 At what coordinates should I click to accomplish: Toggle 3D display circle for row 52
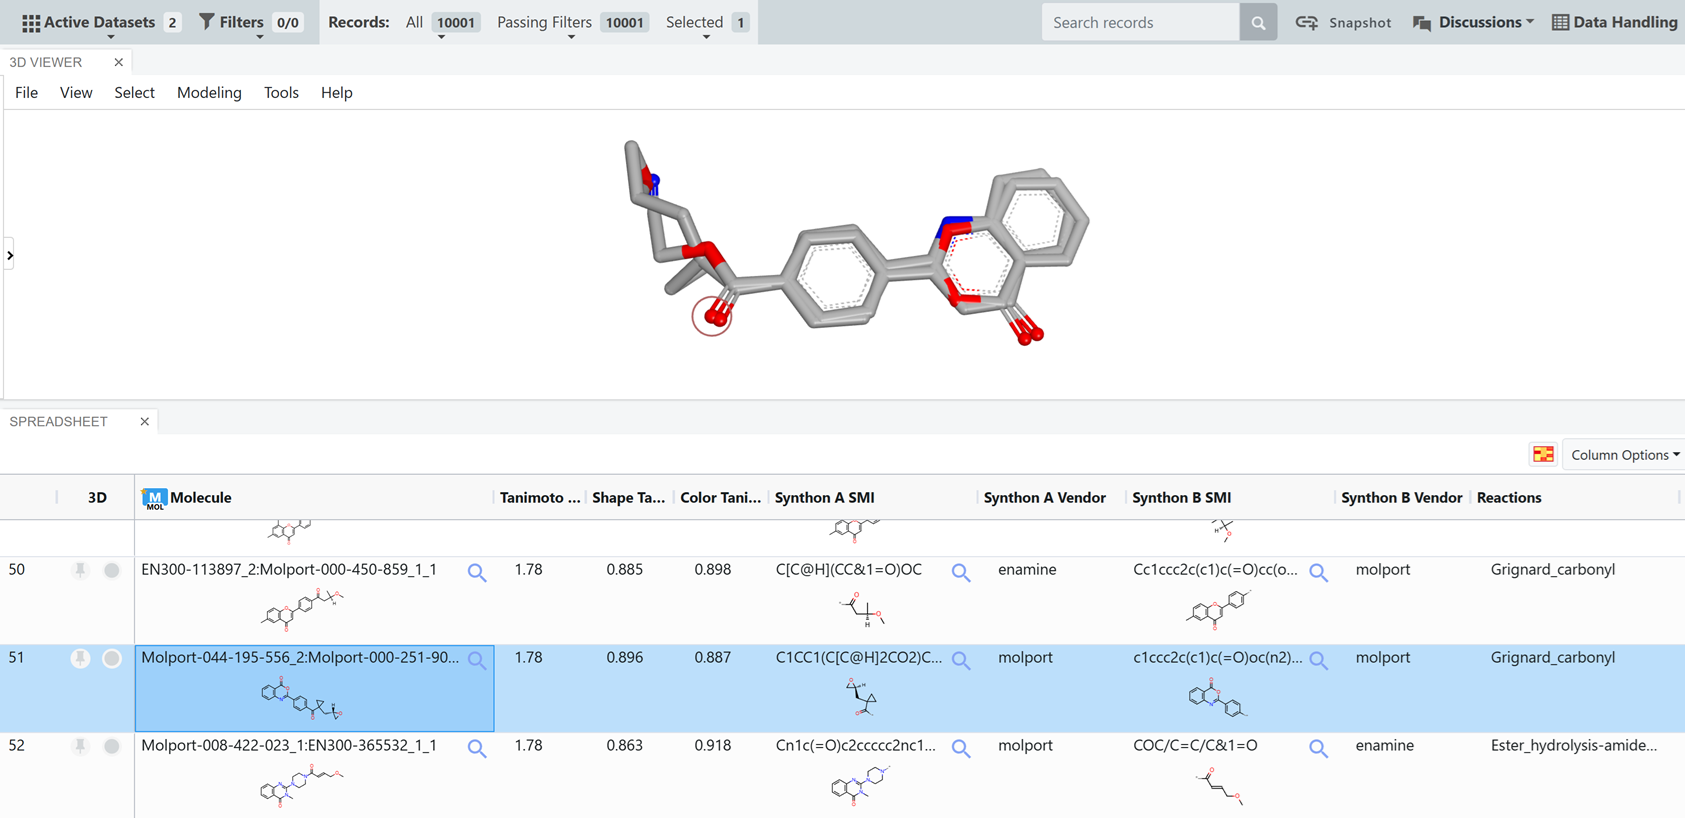click(112, 746)
